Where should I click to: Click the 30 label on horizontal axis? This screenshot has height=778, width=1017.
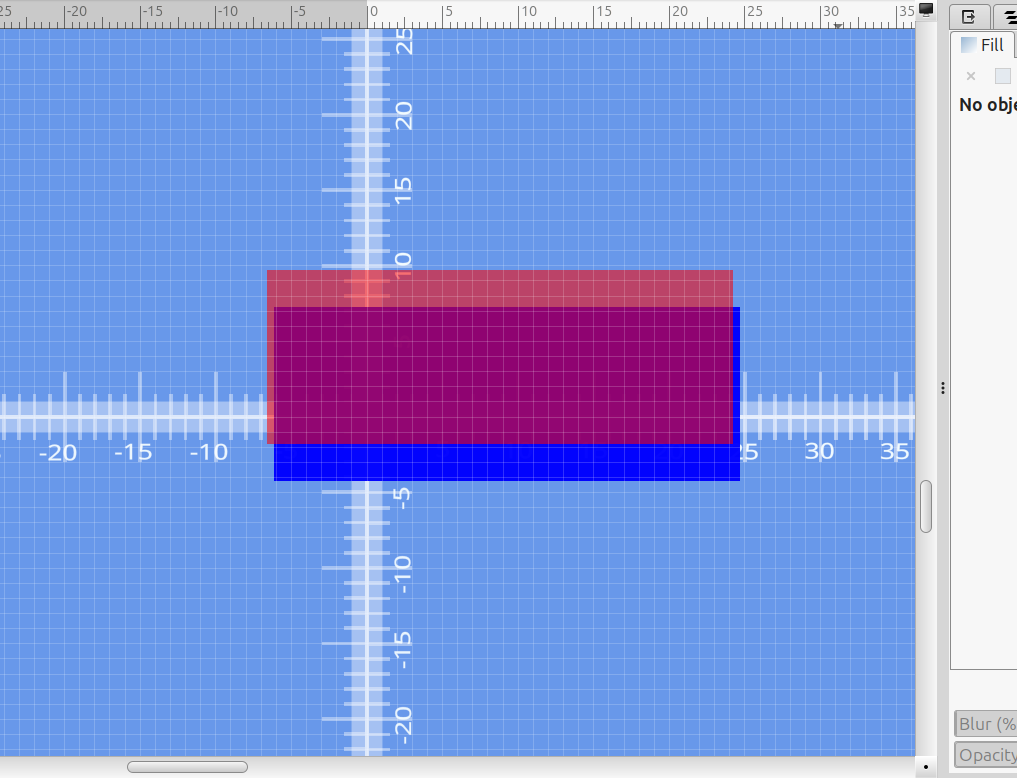[819, 452]
